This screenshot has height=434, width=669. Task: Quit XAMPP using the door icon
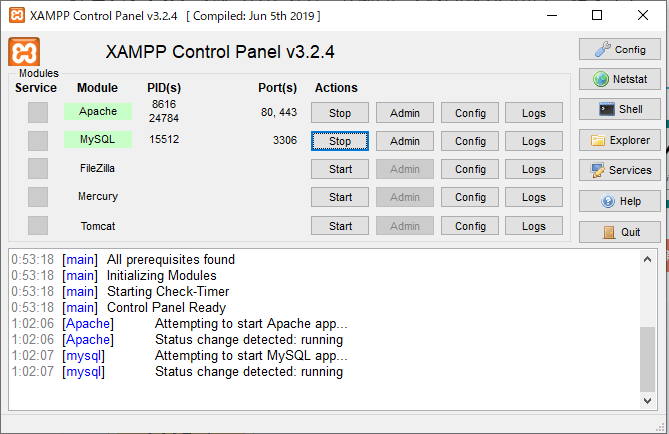(x=620, y=232)
